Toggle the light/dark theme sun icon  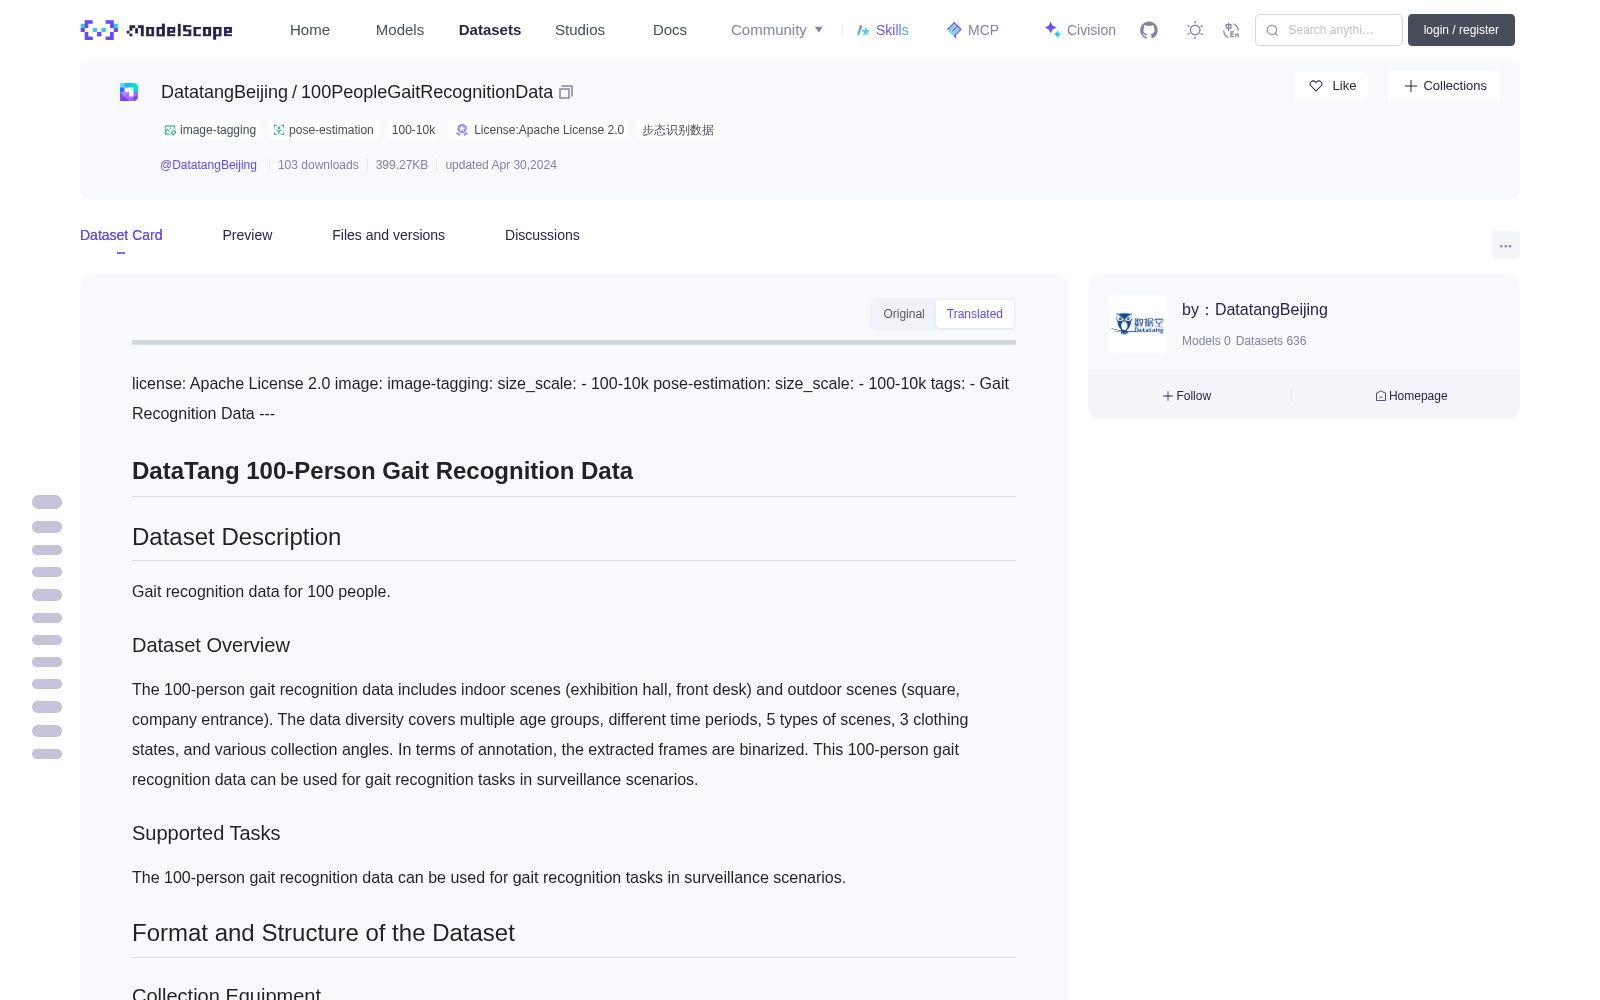(1195, 30)
